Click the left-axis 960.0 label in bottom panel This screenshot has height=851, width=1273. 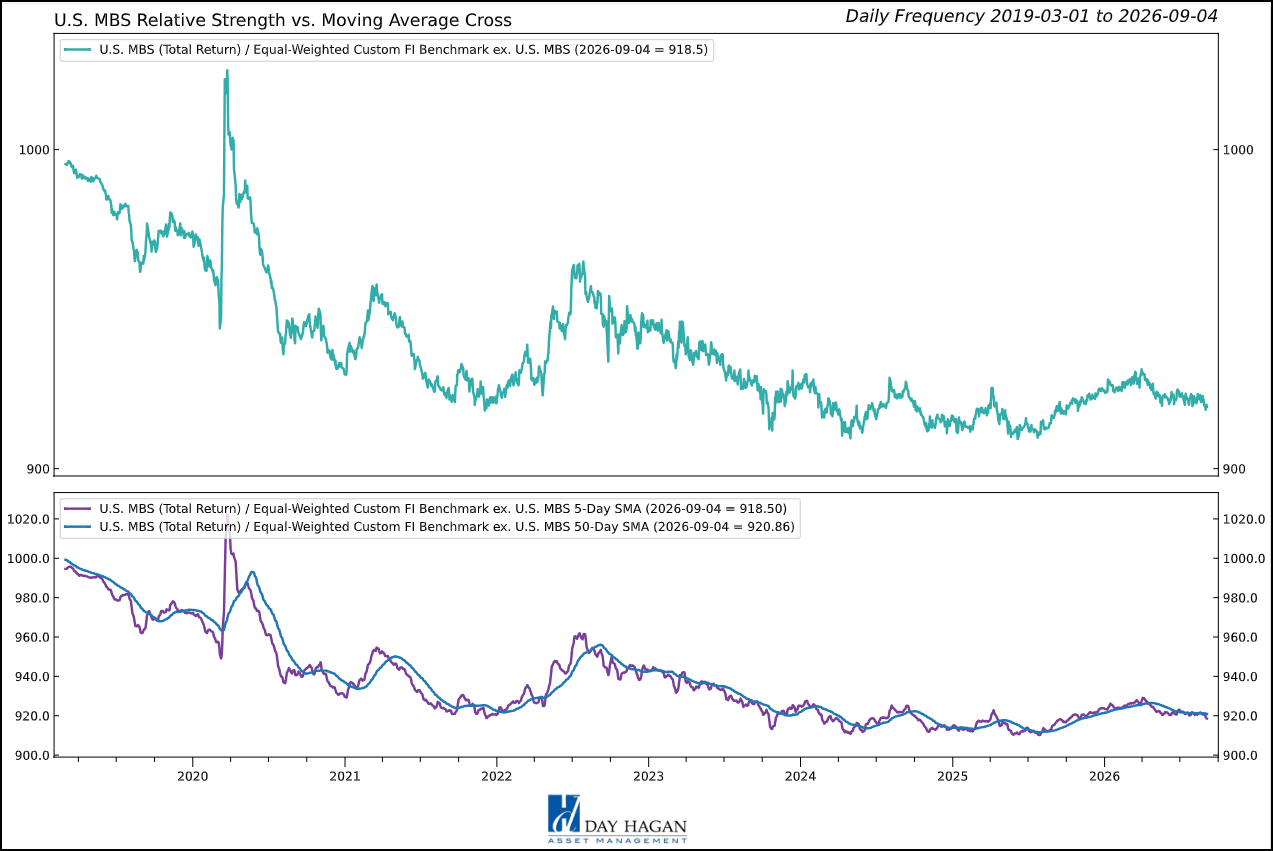click(30, 637)
